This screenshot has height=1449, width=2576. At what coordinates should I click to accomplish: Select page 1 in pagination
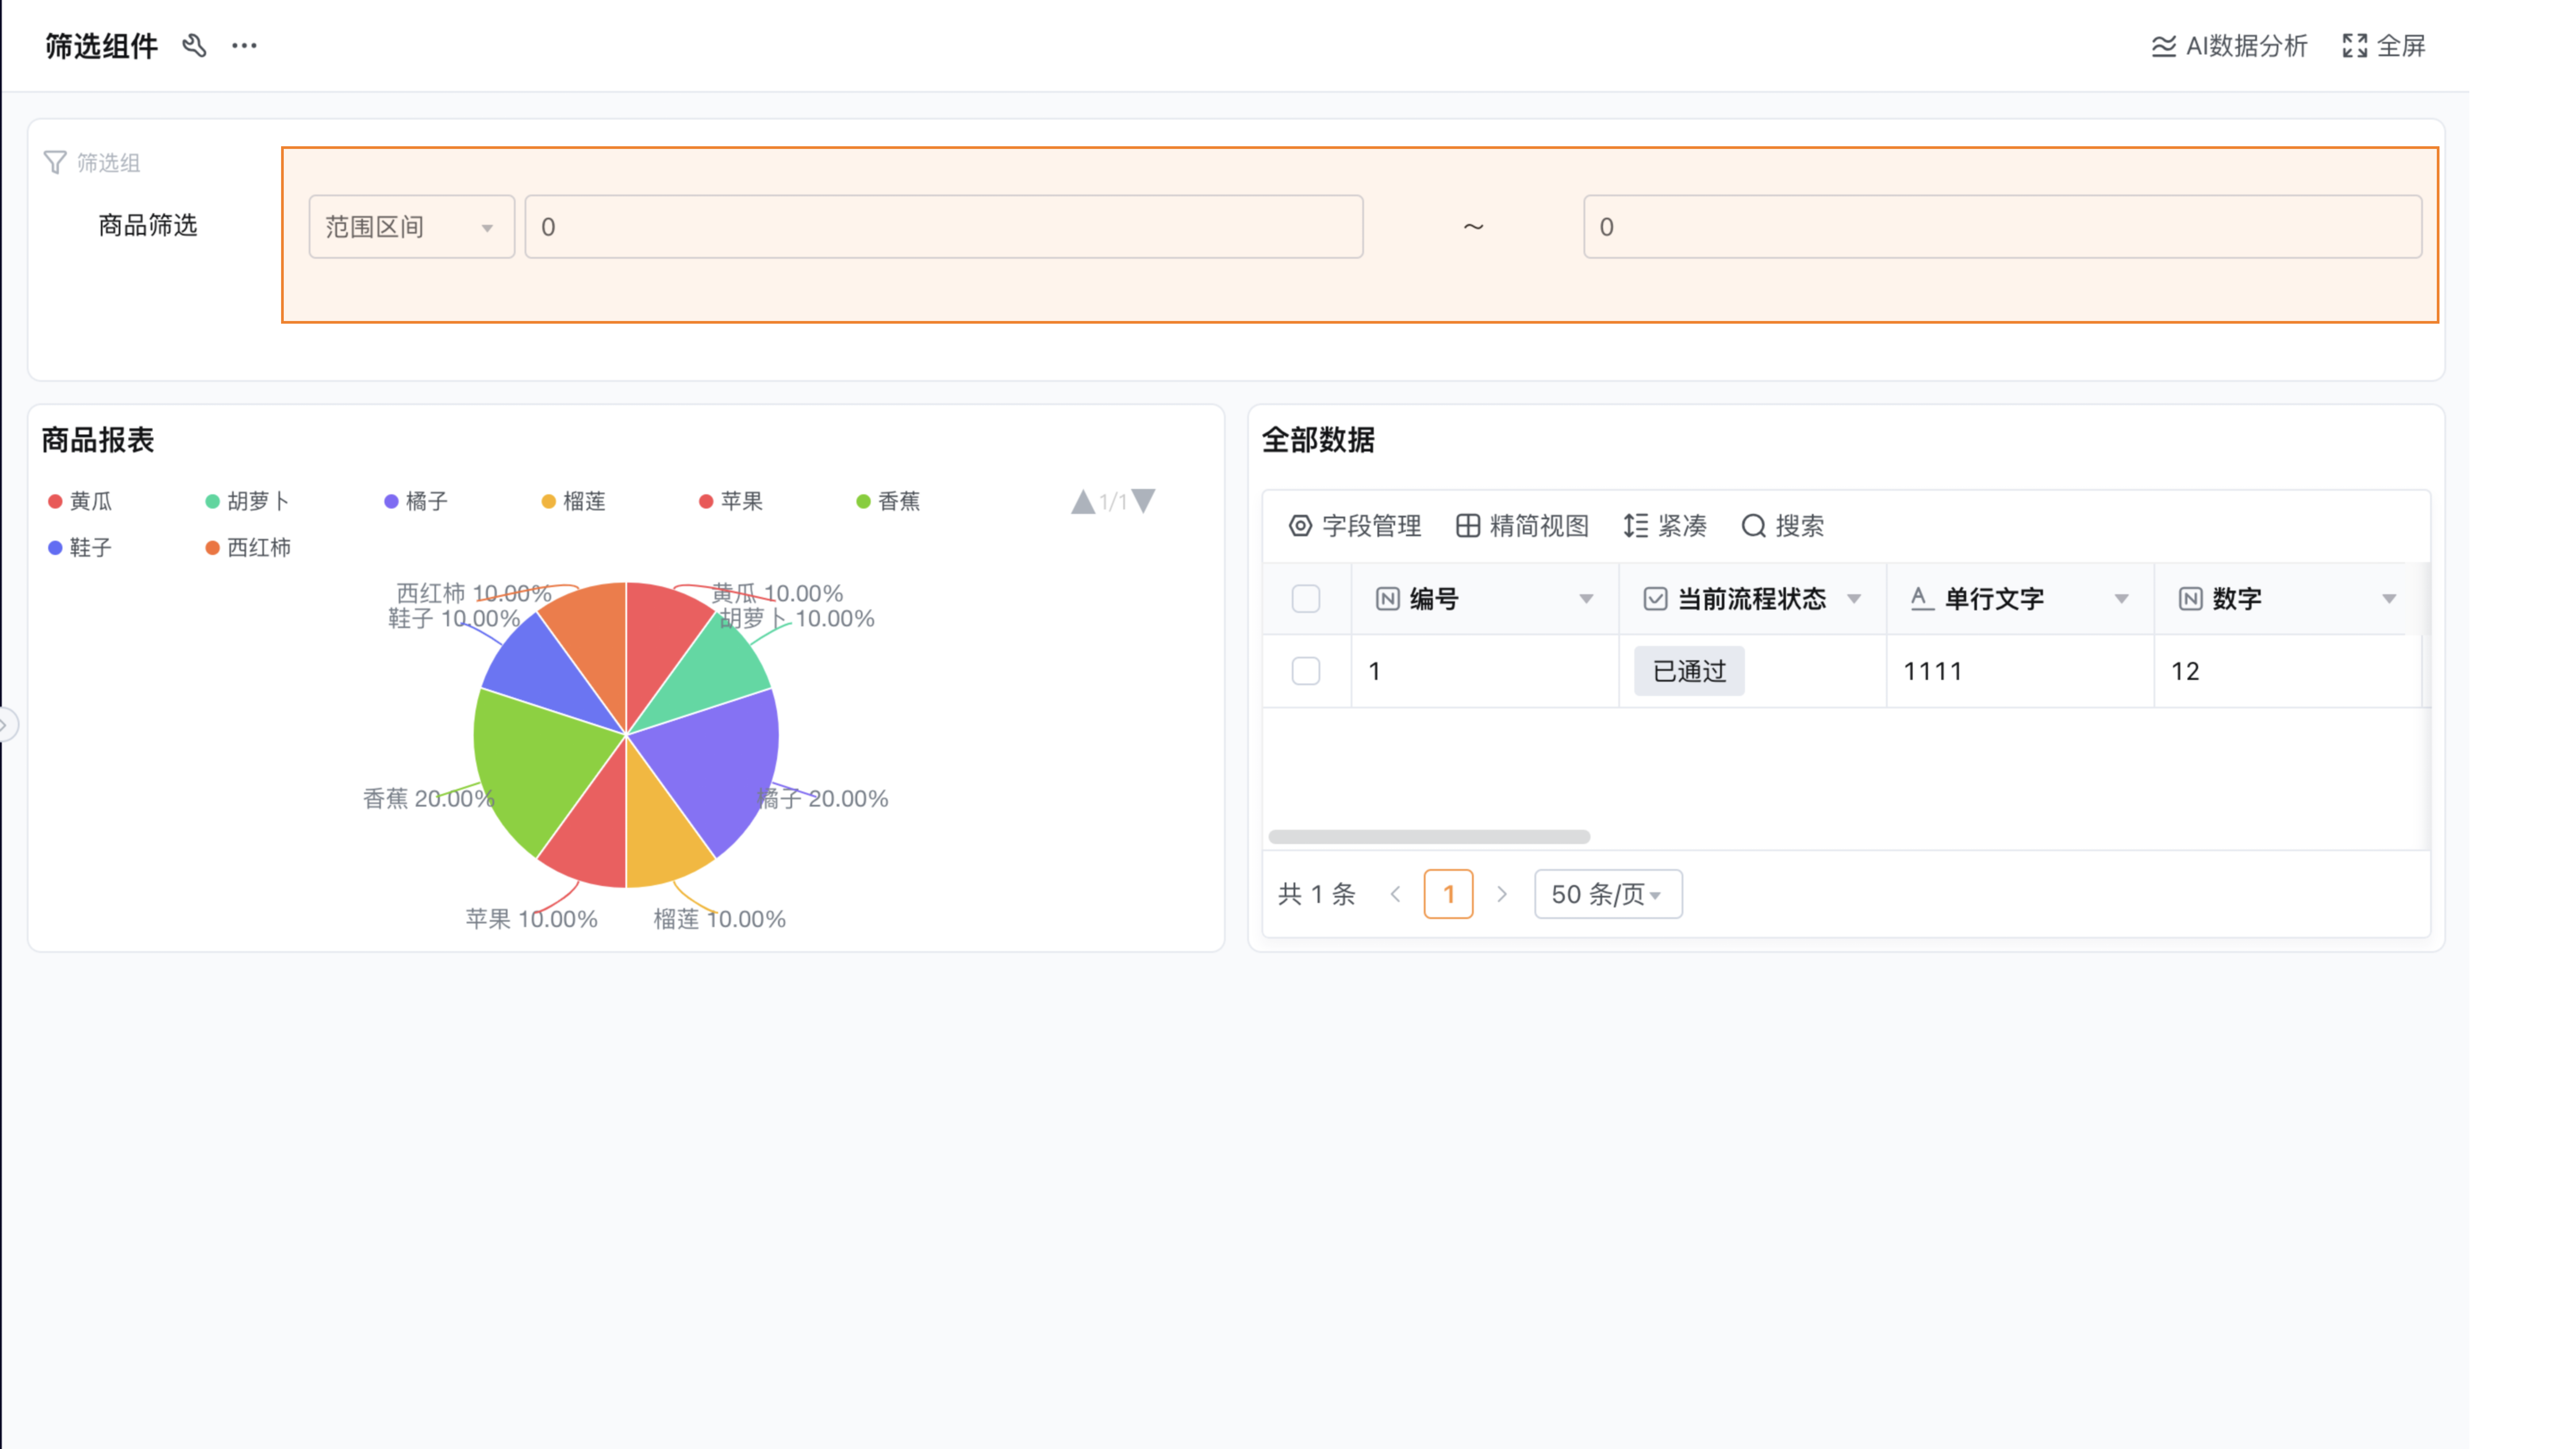(1448, 894)
